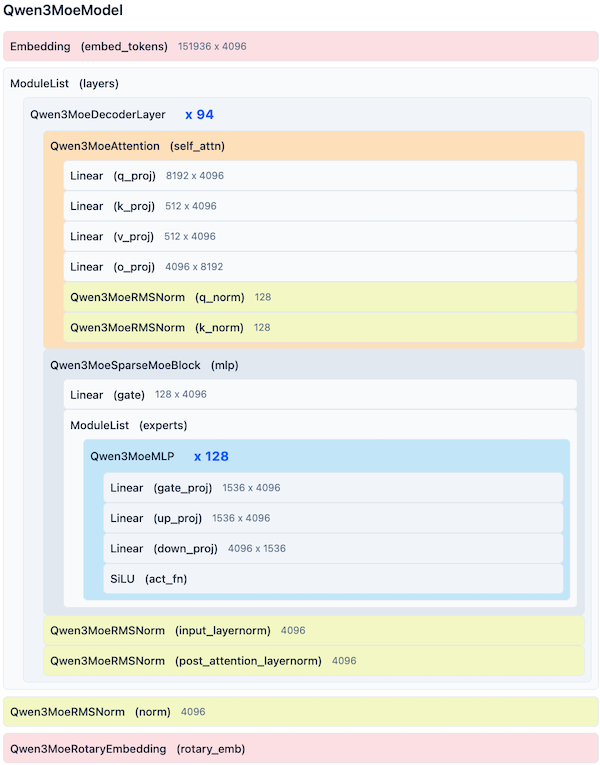Select the Linear k_proj row
The width and height of the screenshot is (600, 765).
[x=320, y=206]
